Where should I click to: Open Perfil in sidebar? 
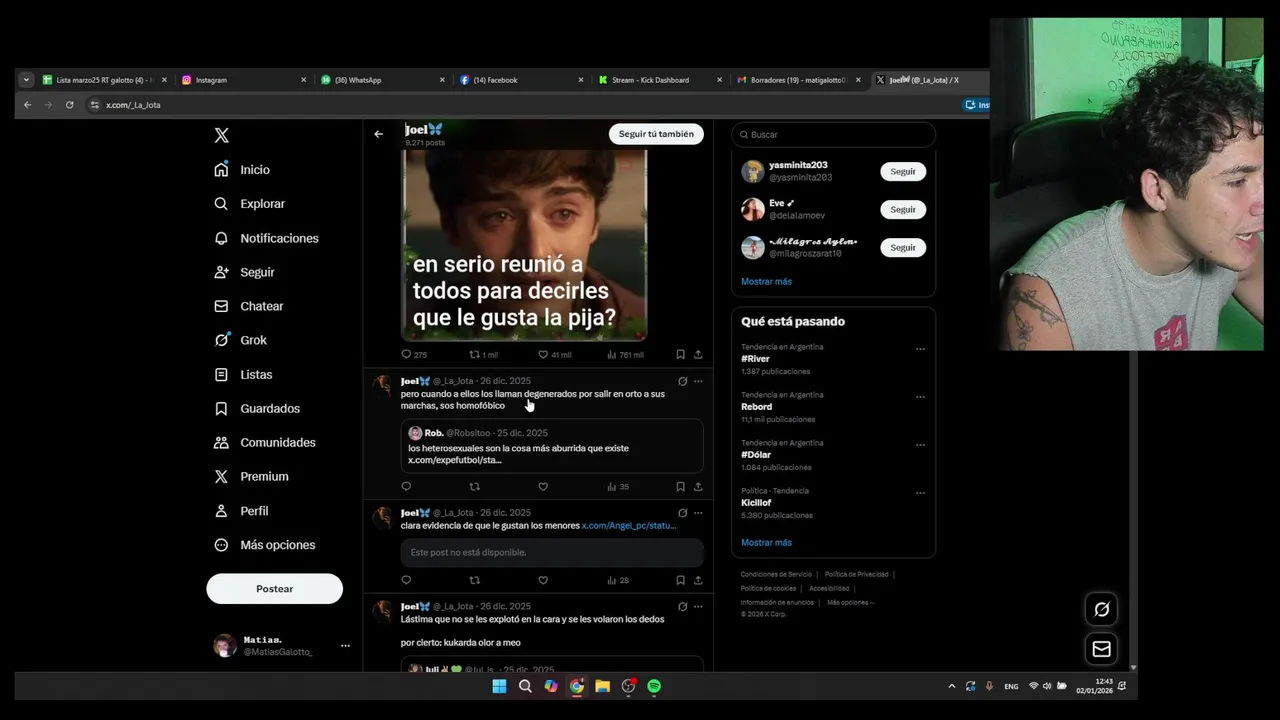(x=241, y=511)
